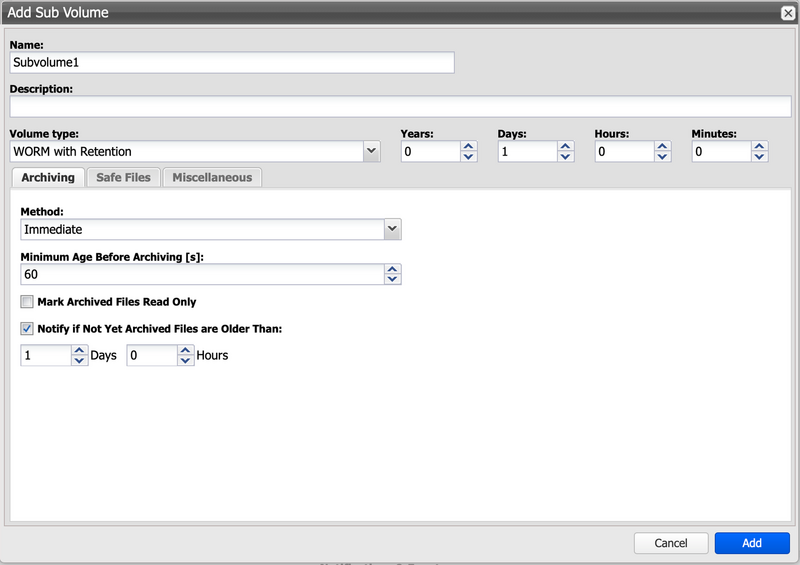
Task: Click into the Name text field
Action: coord(231,62)
